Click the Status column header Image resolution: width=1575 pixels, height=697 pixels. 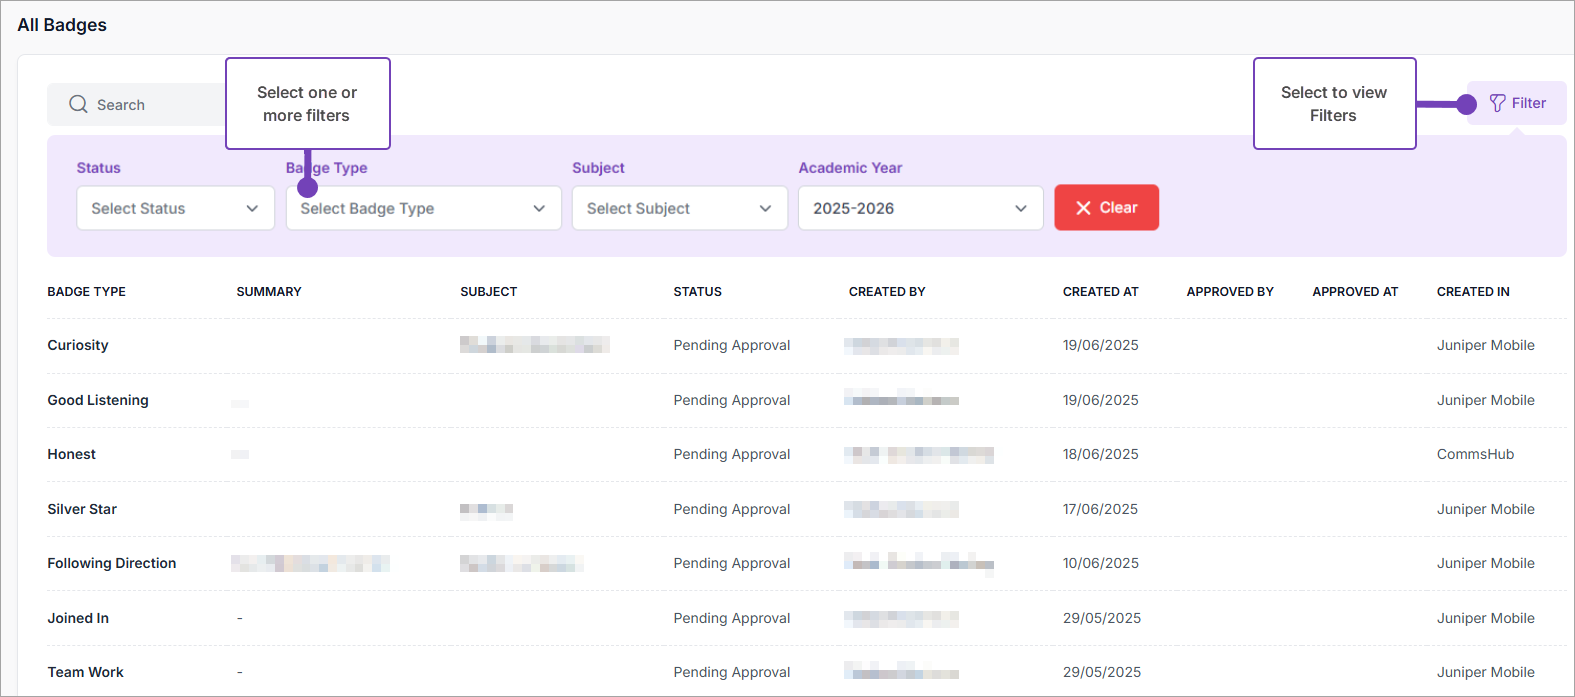click(697, 292)
